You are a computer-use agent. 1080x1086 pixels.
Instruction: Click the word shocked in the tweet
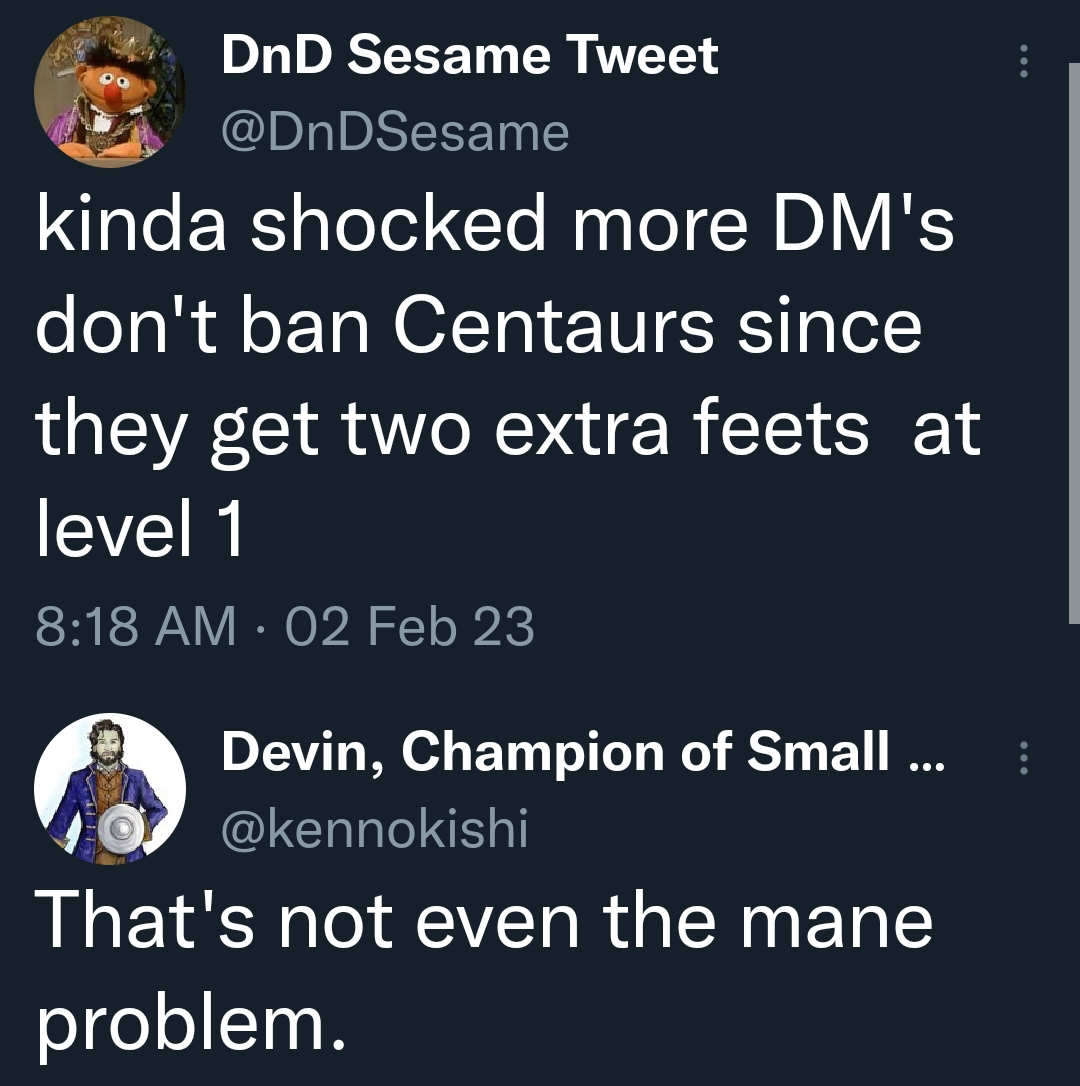click(398, 224)
